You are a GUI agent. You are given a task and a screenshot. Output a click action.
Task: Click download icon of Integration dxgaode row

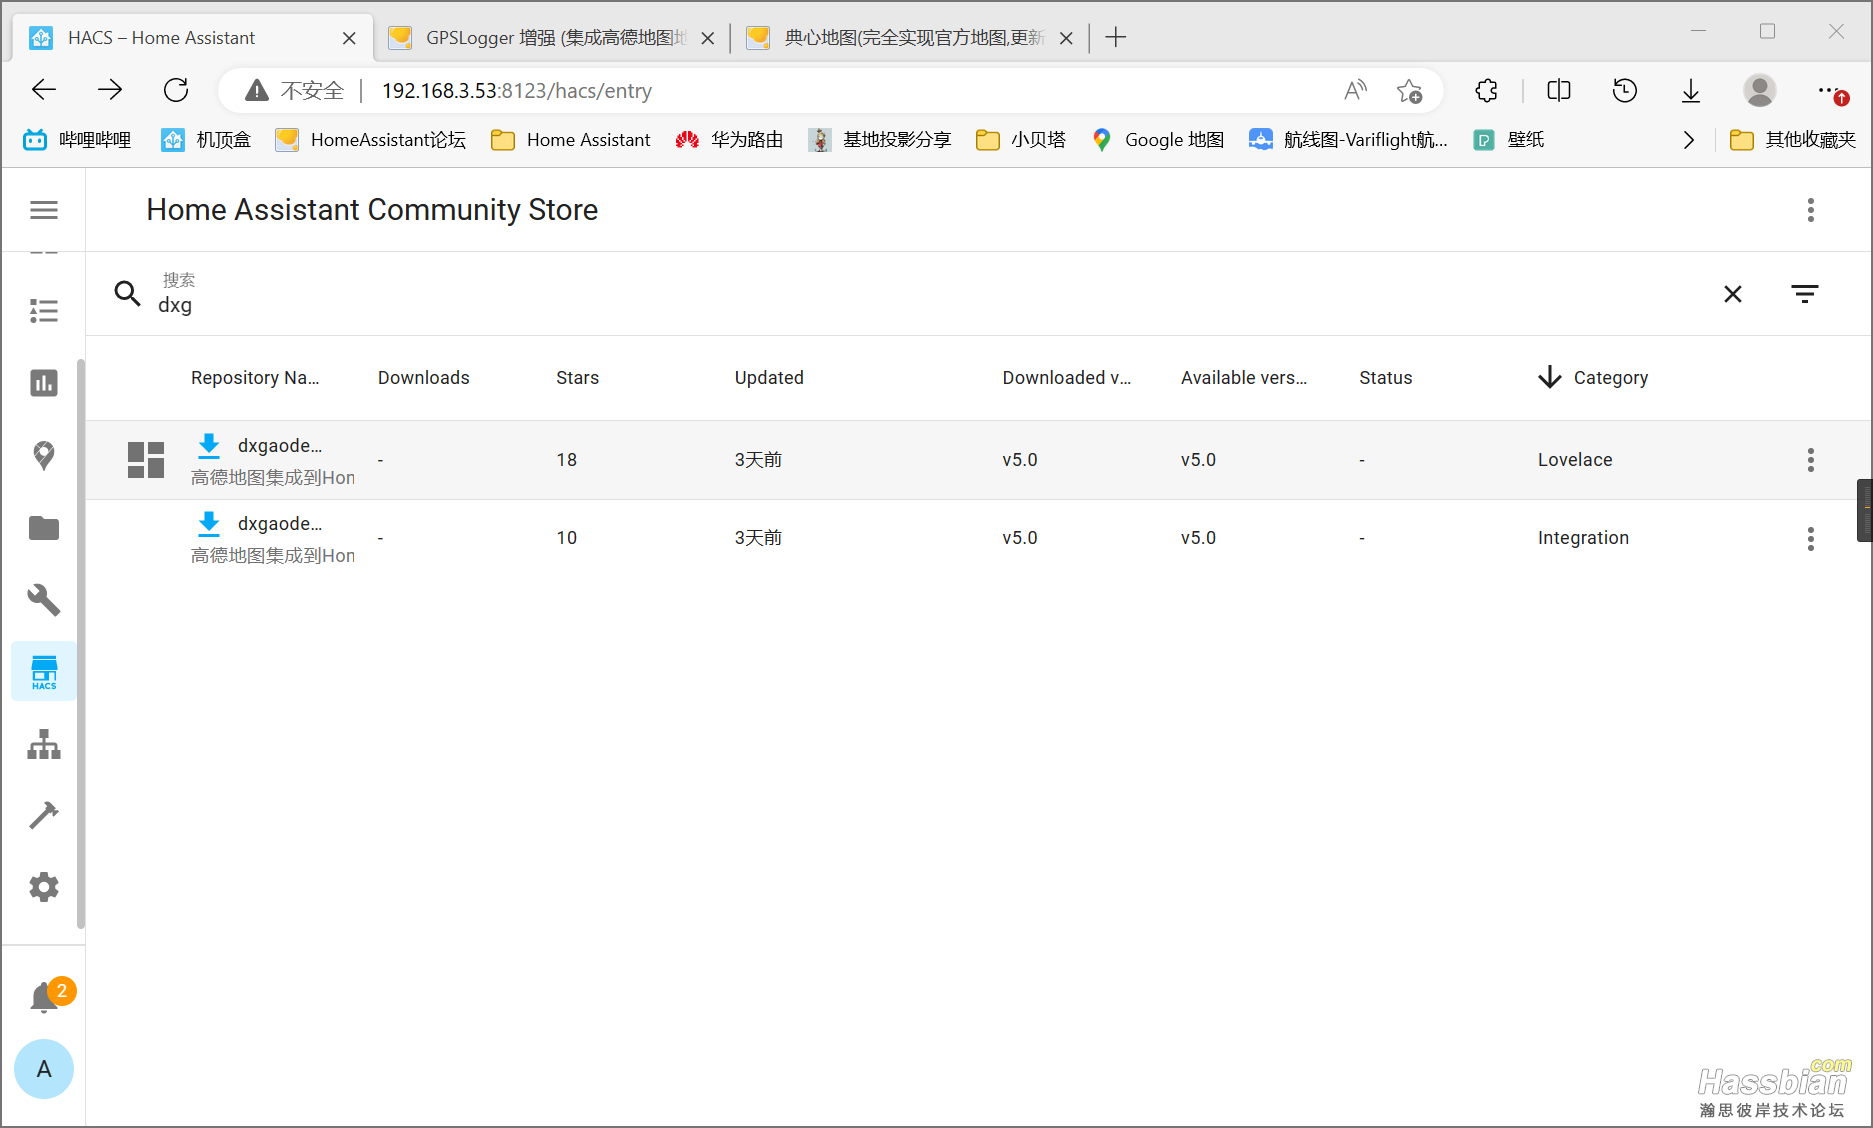tap(209, 524)
